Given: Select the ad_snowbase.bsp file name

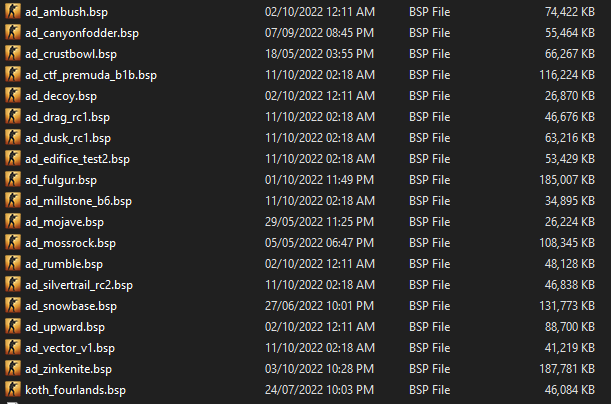Looking at the screenshot, I should pyautogui.click(x=71, y=307).
